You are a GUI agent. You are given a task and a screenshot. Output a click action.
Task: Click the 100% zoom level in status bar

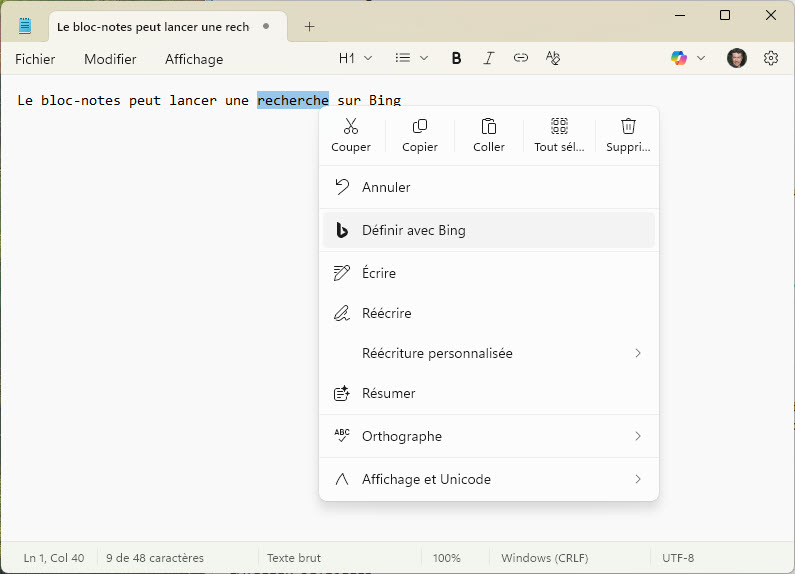447,558
